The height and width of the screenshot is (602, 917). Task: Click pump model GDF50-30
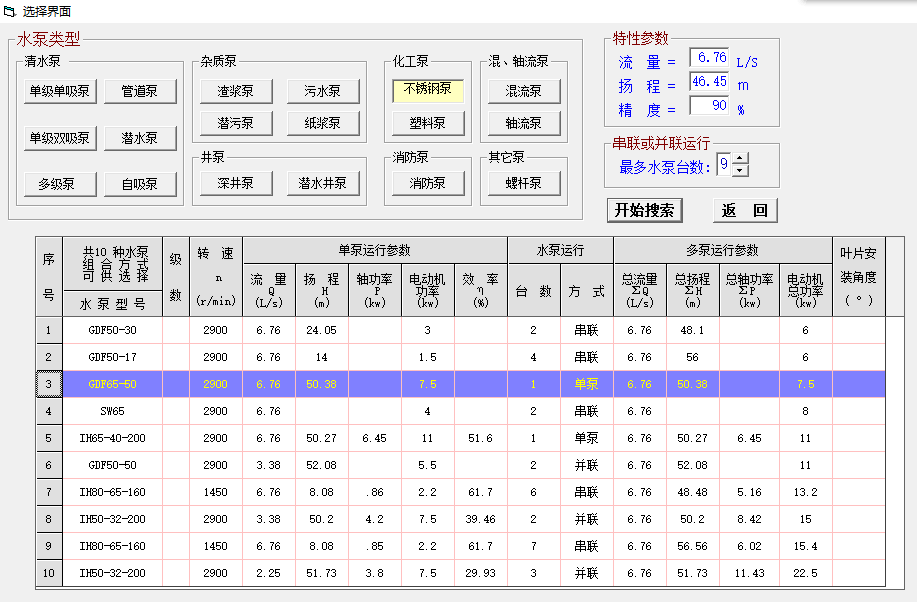coord(112,331)
